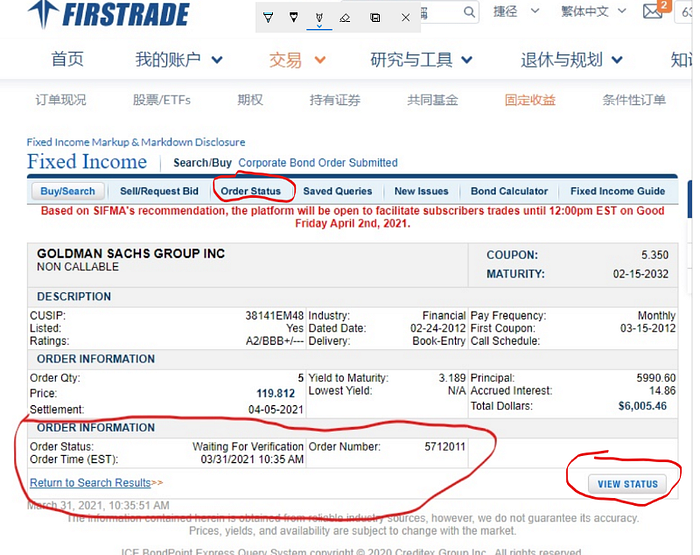Click the coupon value 5.350
This screenshot has width=700, height=555.
point(655,255)
